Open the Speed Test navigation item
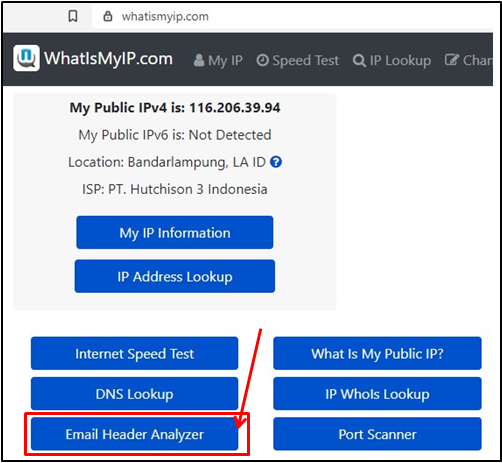This screenshot has width=502, height=463. pyautogui.click(x=298, y=61)
